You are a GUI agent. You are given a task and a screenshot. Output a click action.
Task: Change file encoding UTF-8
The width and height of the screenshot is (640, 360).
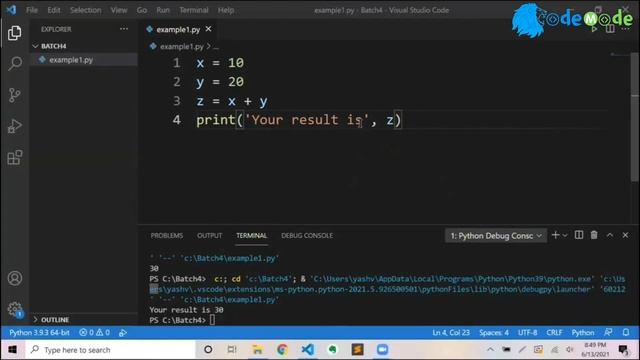pos(528,332)
